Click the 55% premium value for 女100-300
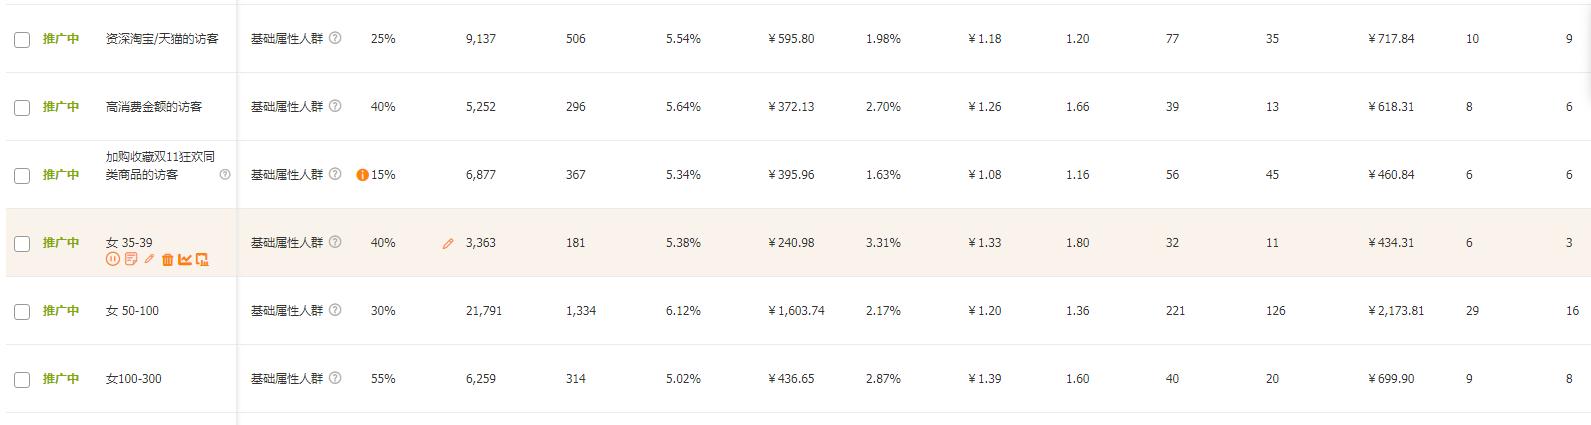The height and width of the screenshot is (425, 1591). (383, 379)
